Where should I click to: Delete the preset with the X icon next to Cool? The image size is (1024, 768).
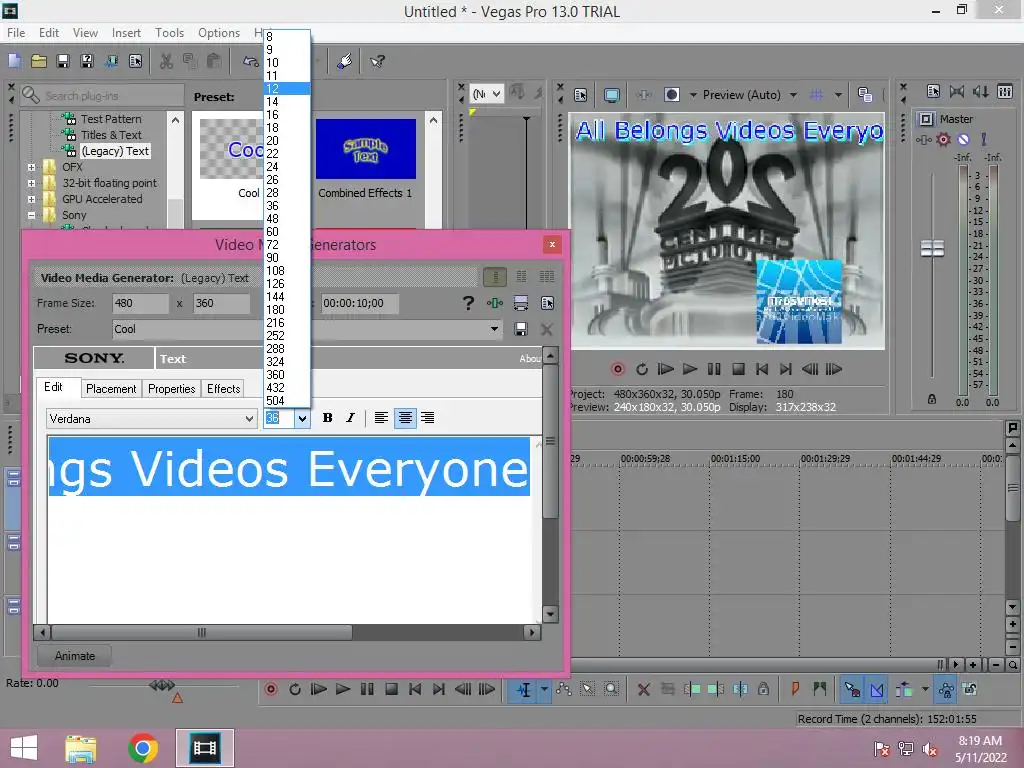coord(547,329)
